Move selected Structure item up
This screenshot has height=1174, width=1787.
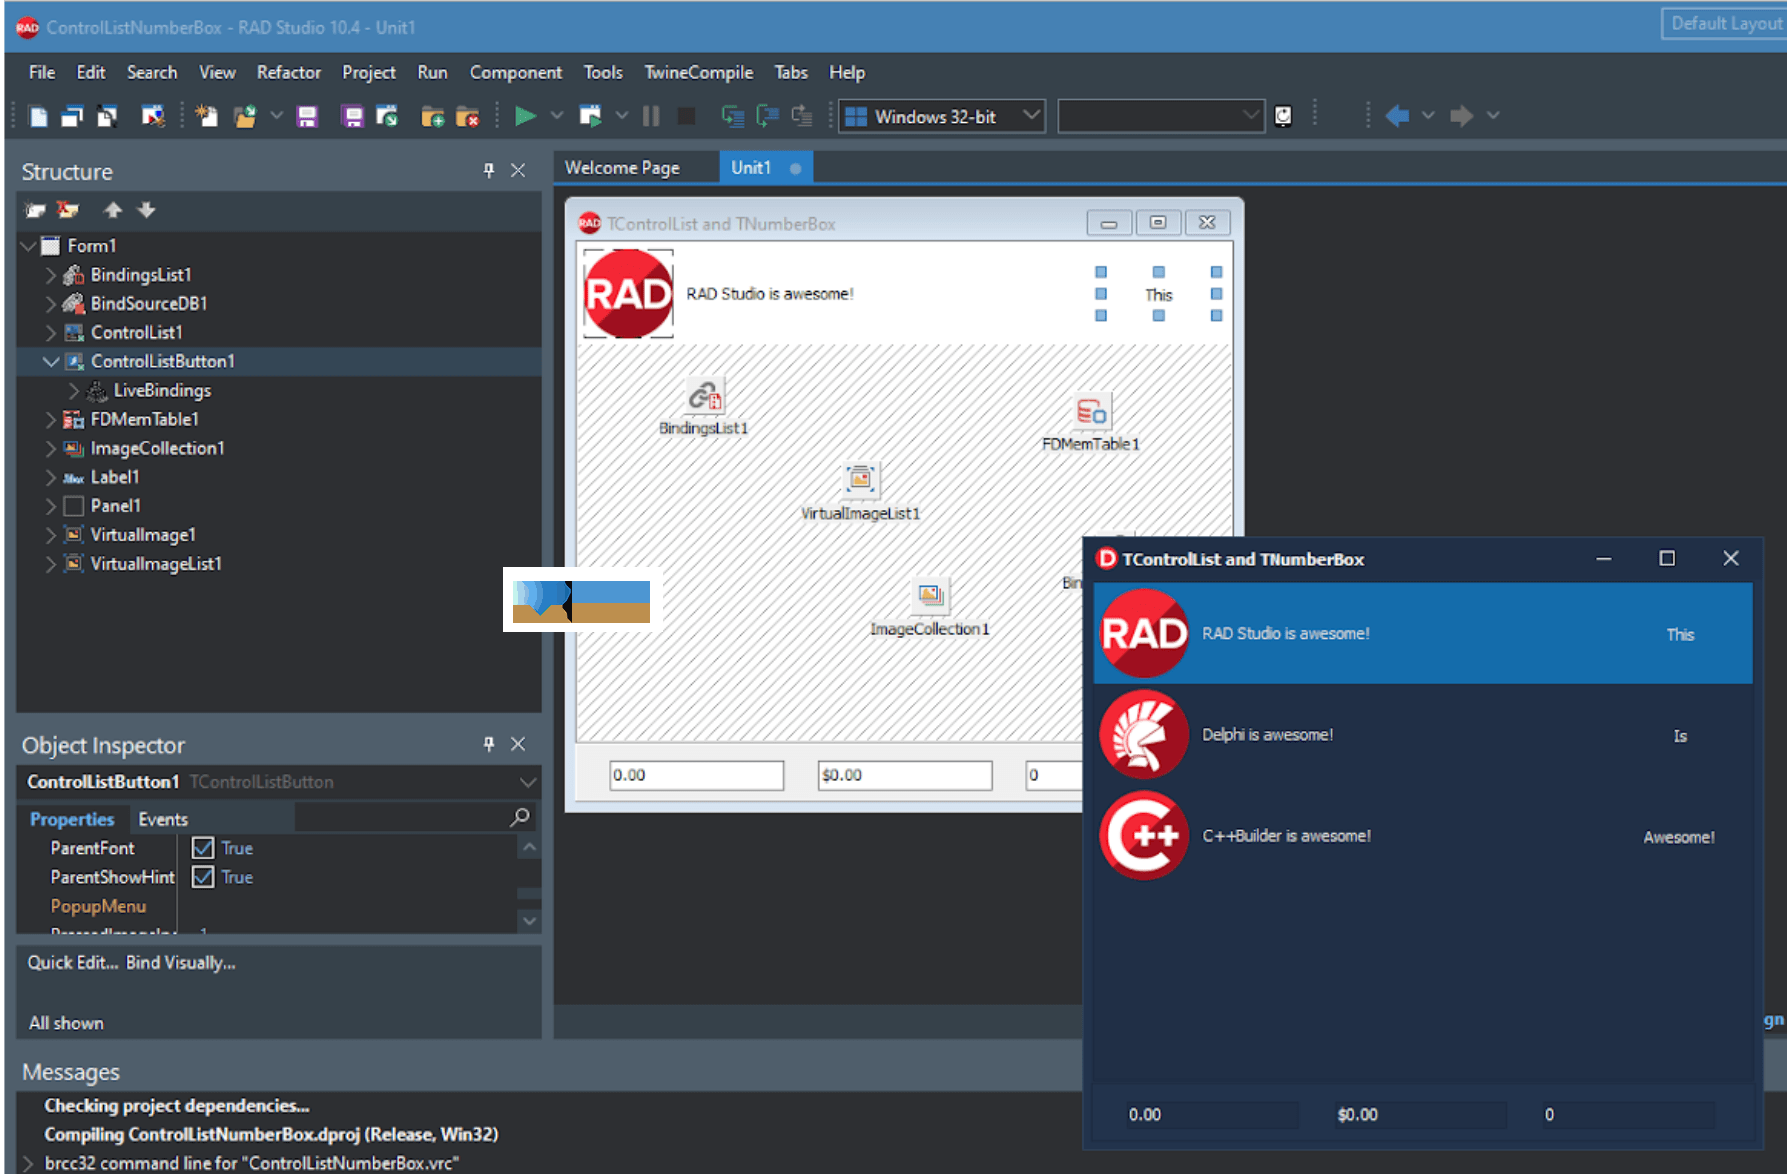[x=113, y=210]
